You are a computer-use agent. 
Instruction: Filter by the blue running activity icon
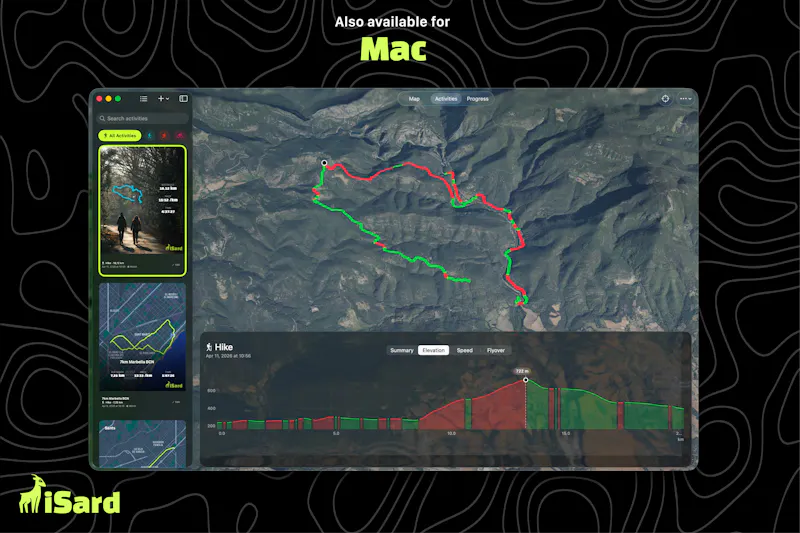point(150,136)
